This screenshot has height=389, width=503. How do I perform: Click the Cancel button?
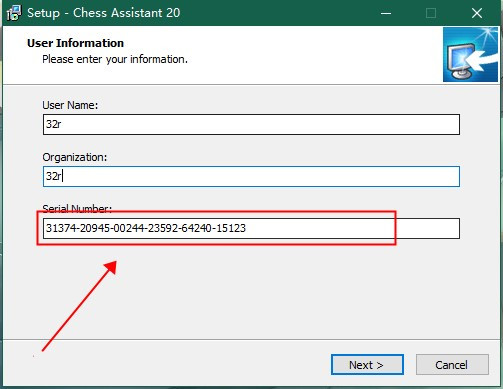452,365
